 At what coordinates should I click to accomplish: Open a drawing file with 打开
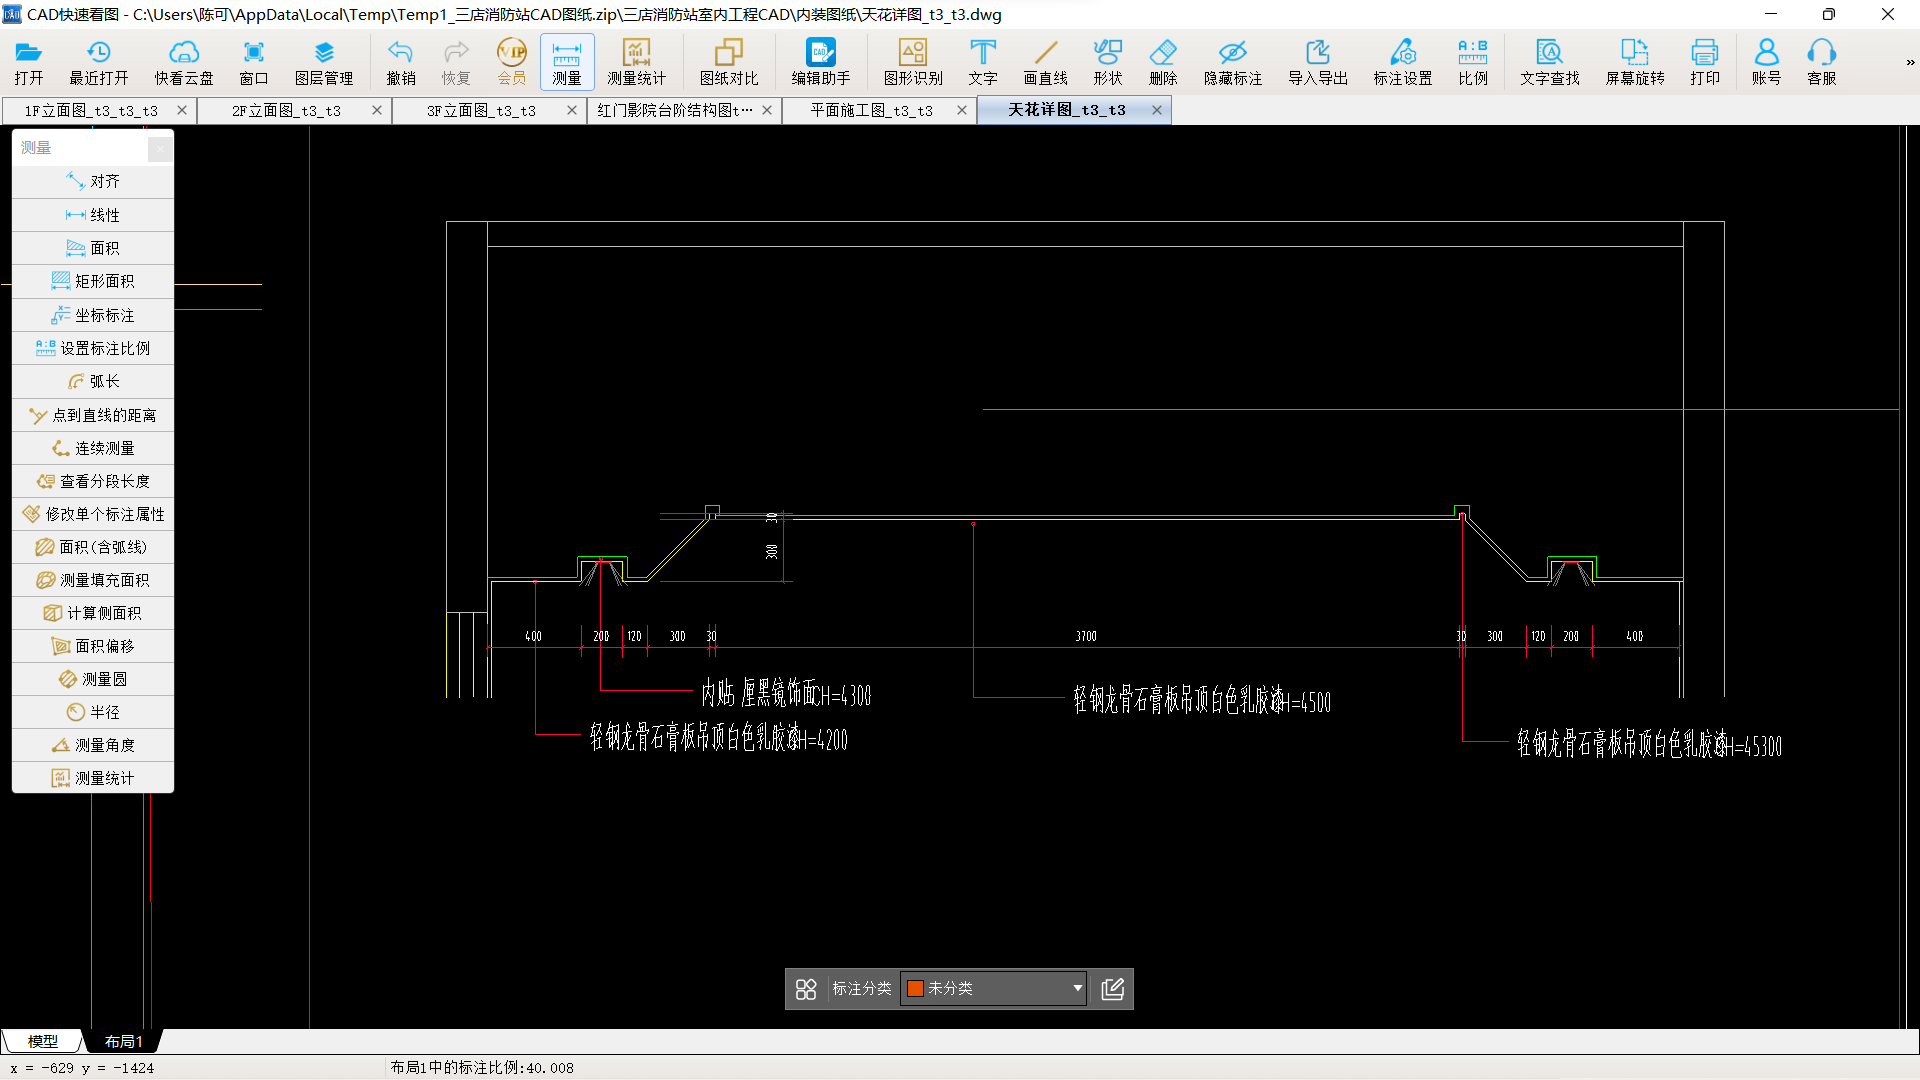[x=29, y=62]
